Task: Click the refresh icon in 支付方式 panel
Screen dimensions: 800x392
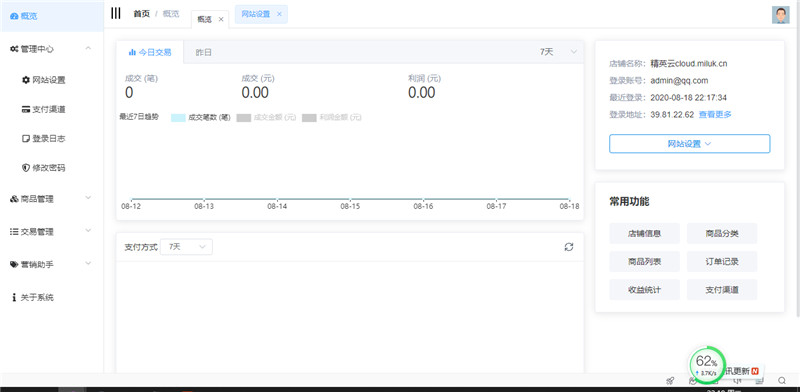Action: tap(569, 247)
